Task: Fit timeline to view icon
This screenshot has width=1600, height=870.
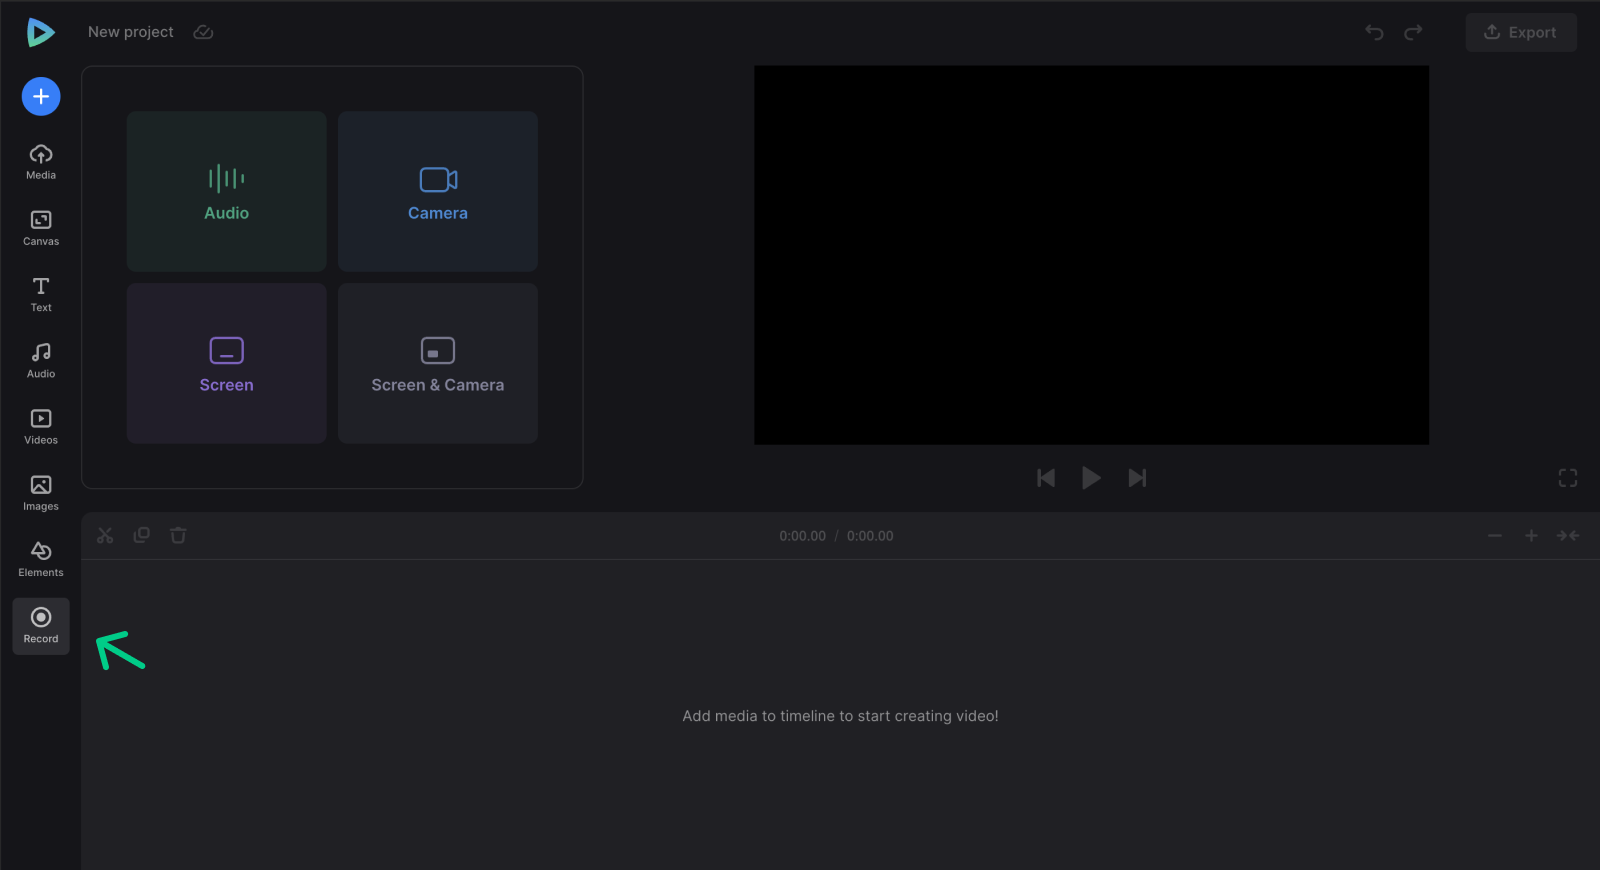Action: [x=1568, y=536]
